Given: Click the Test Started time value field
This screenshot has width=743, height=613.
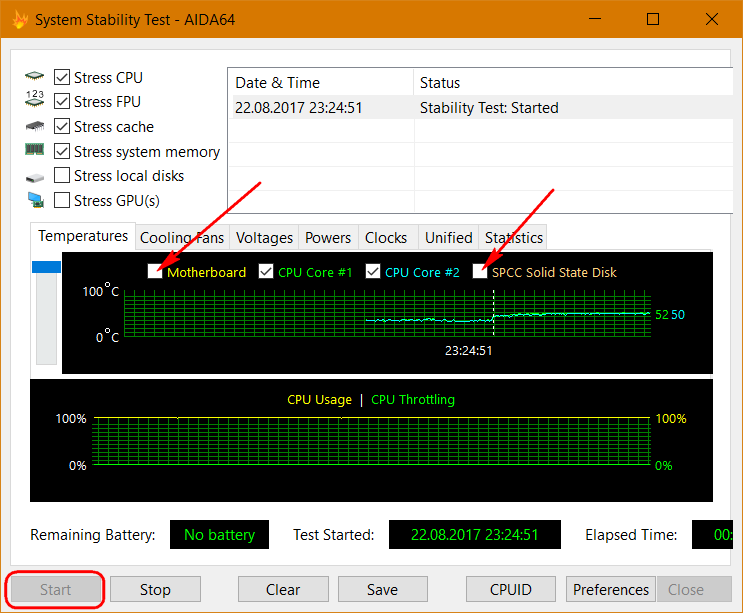Looking at the screenshot, I should (475, 535).
